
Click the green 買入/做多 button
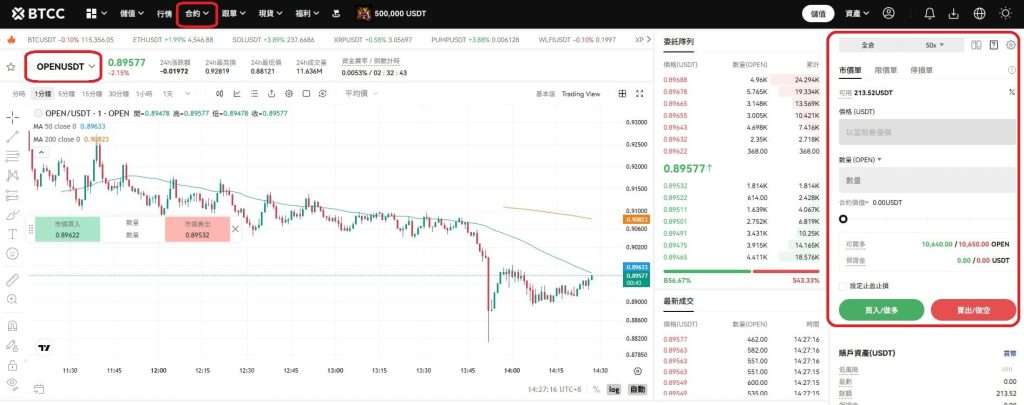tap(881, 310)
